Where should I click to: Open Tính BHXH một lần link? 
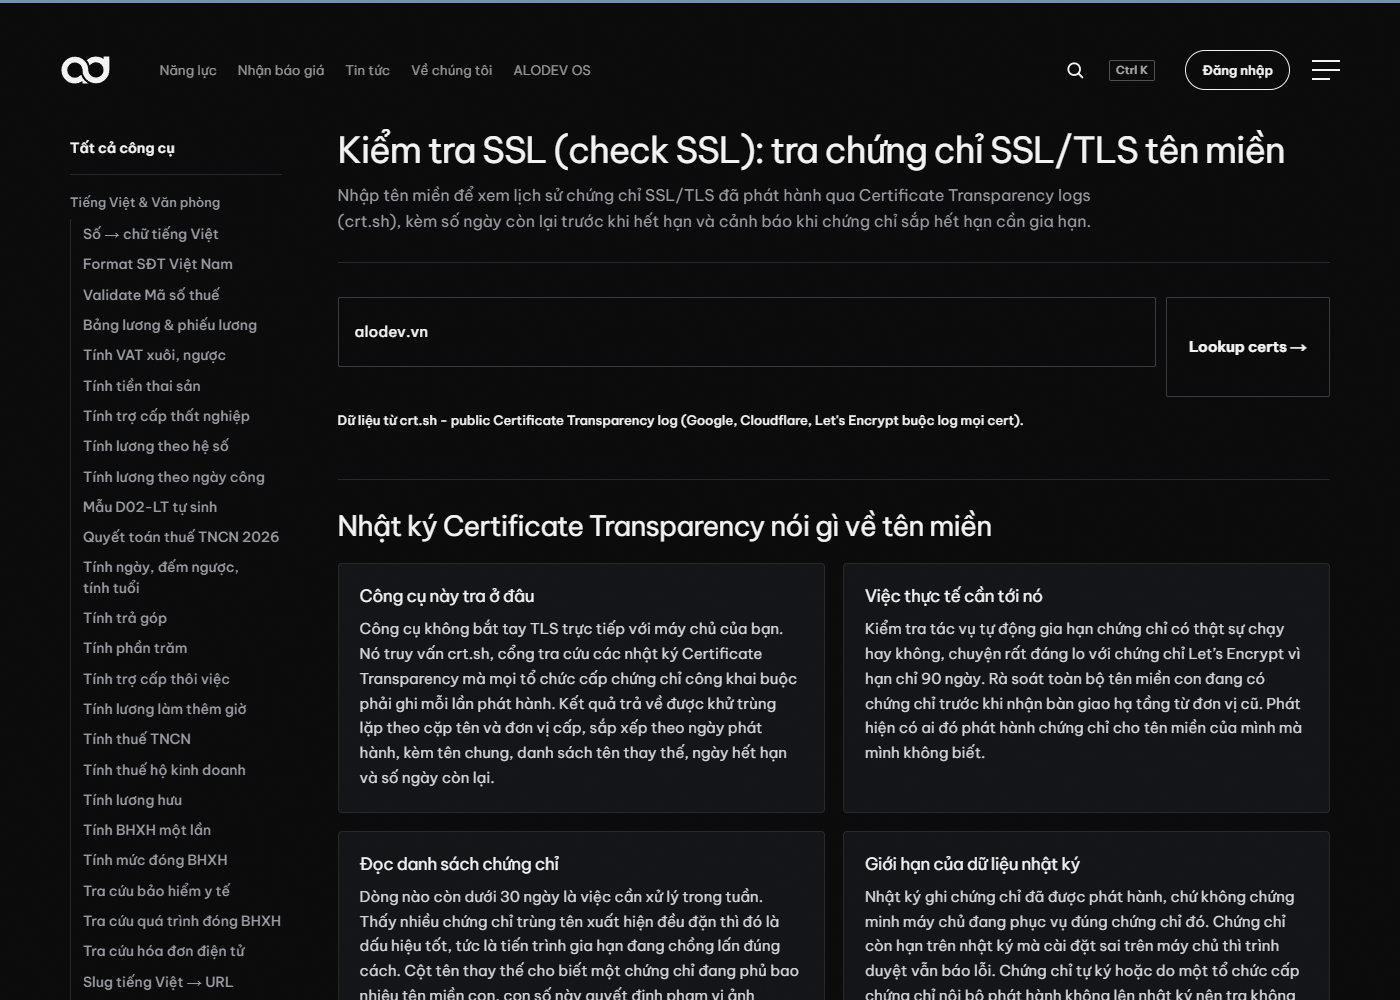coord(147,830)
